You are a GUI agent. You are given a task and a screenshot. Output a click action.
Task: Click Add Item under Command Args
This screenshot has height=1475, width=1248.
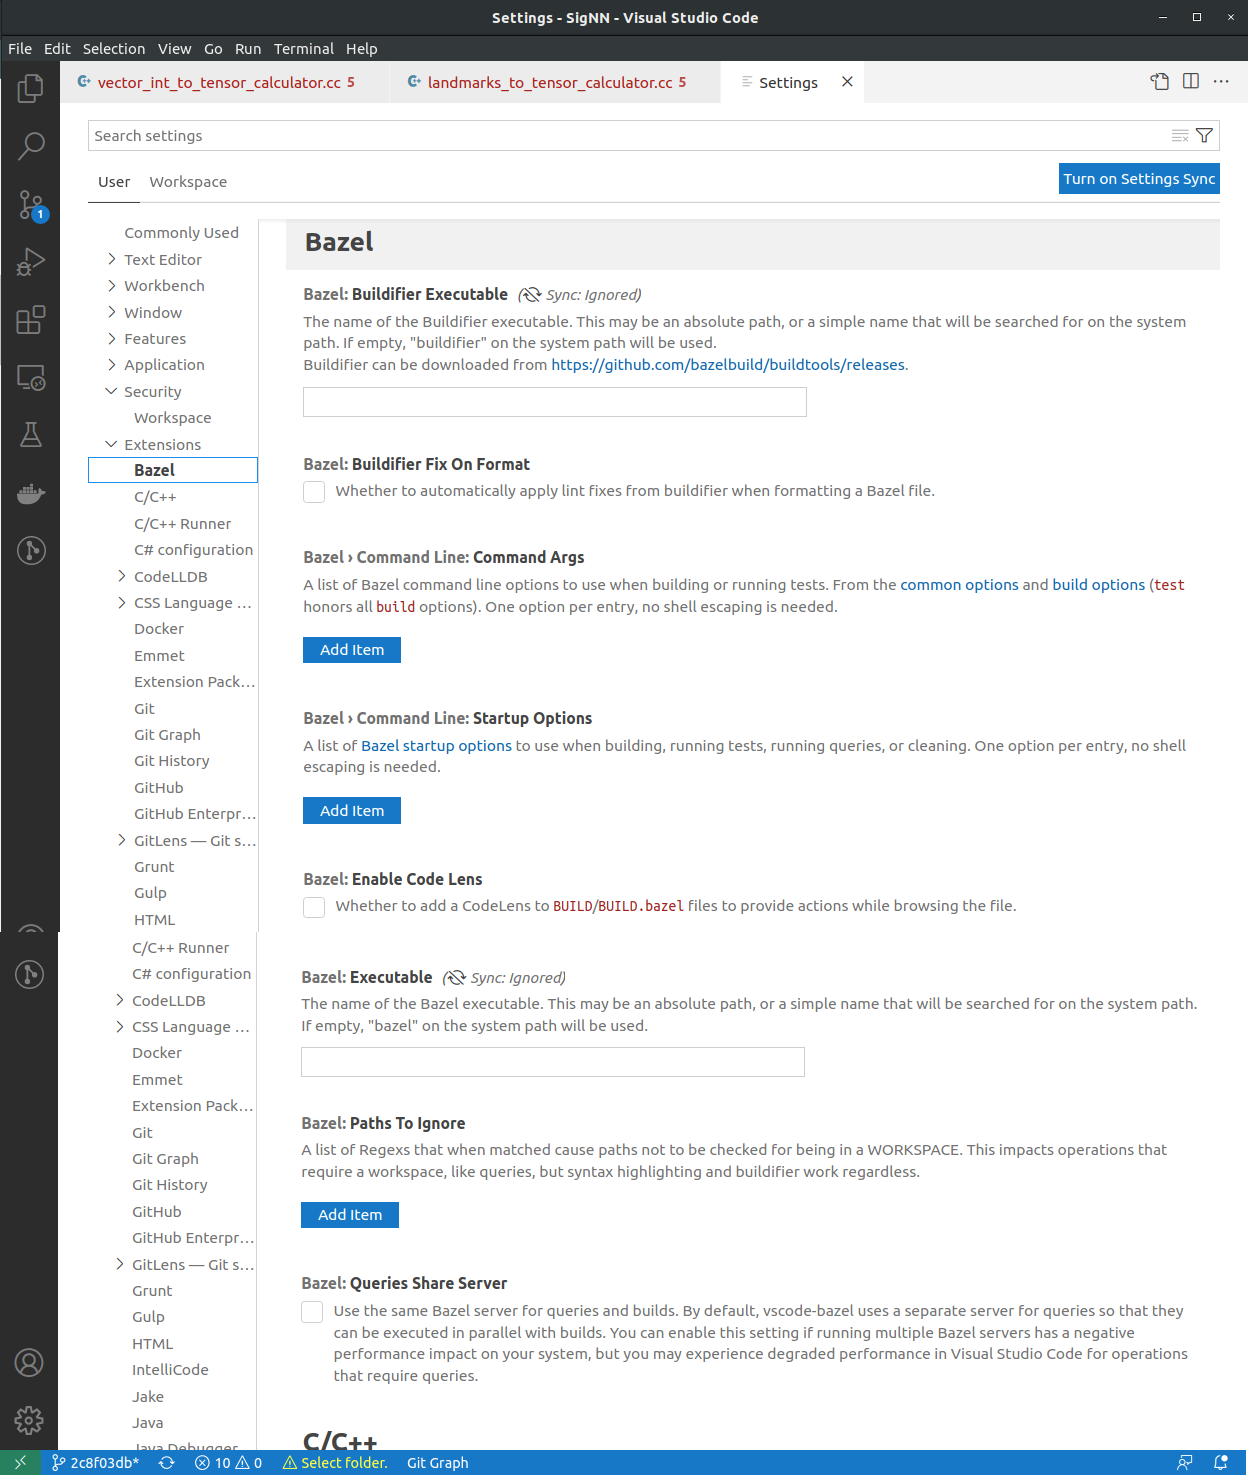click(352, 650)
